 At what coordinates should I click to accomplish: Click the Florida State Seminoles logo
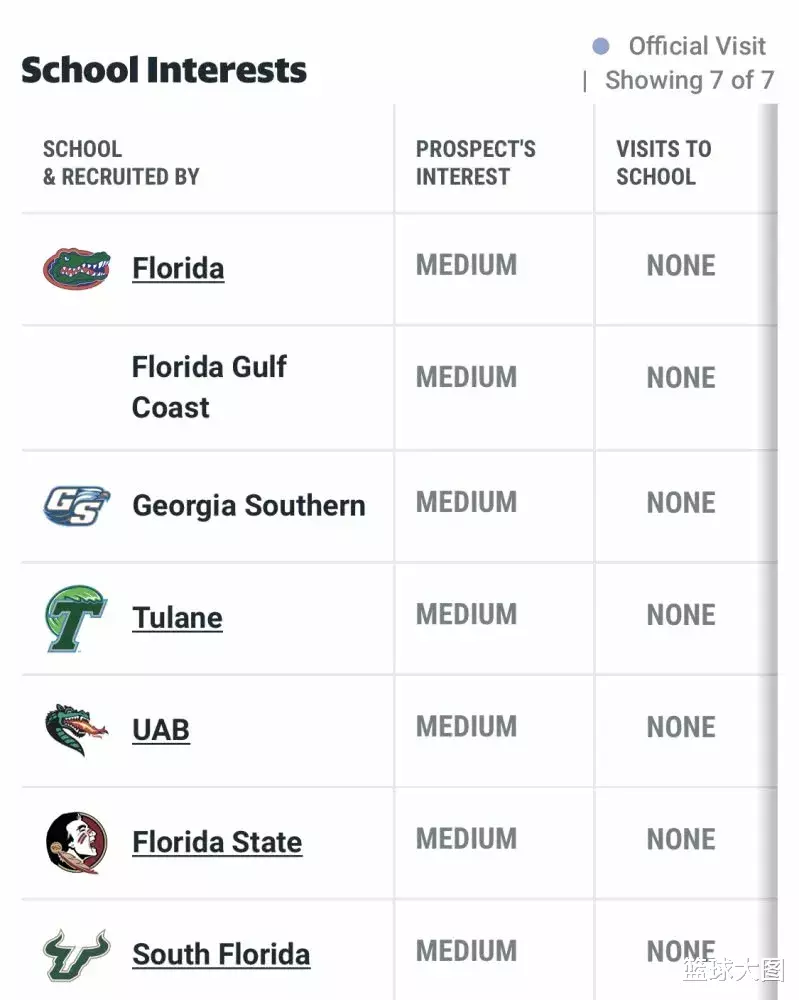[x=76, y=842]
